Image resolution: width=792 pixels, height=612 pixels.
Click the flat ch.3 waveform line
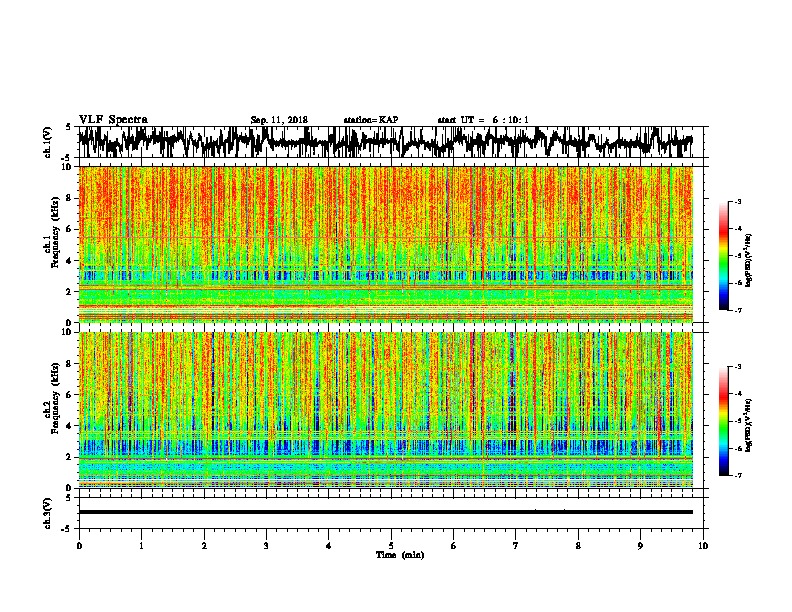click(385, 512)
